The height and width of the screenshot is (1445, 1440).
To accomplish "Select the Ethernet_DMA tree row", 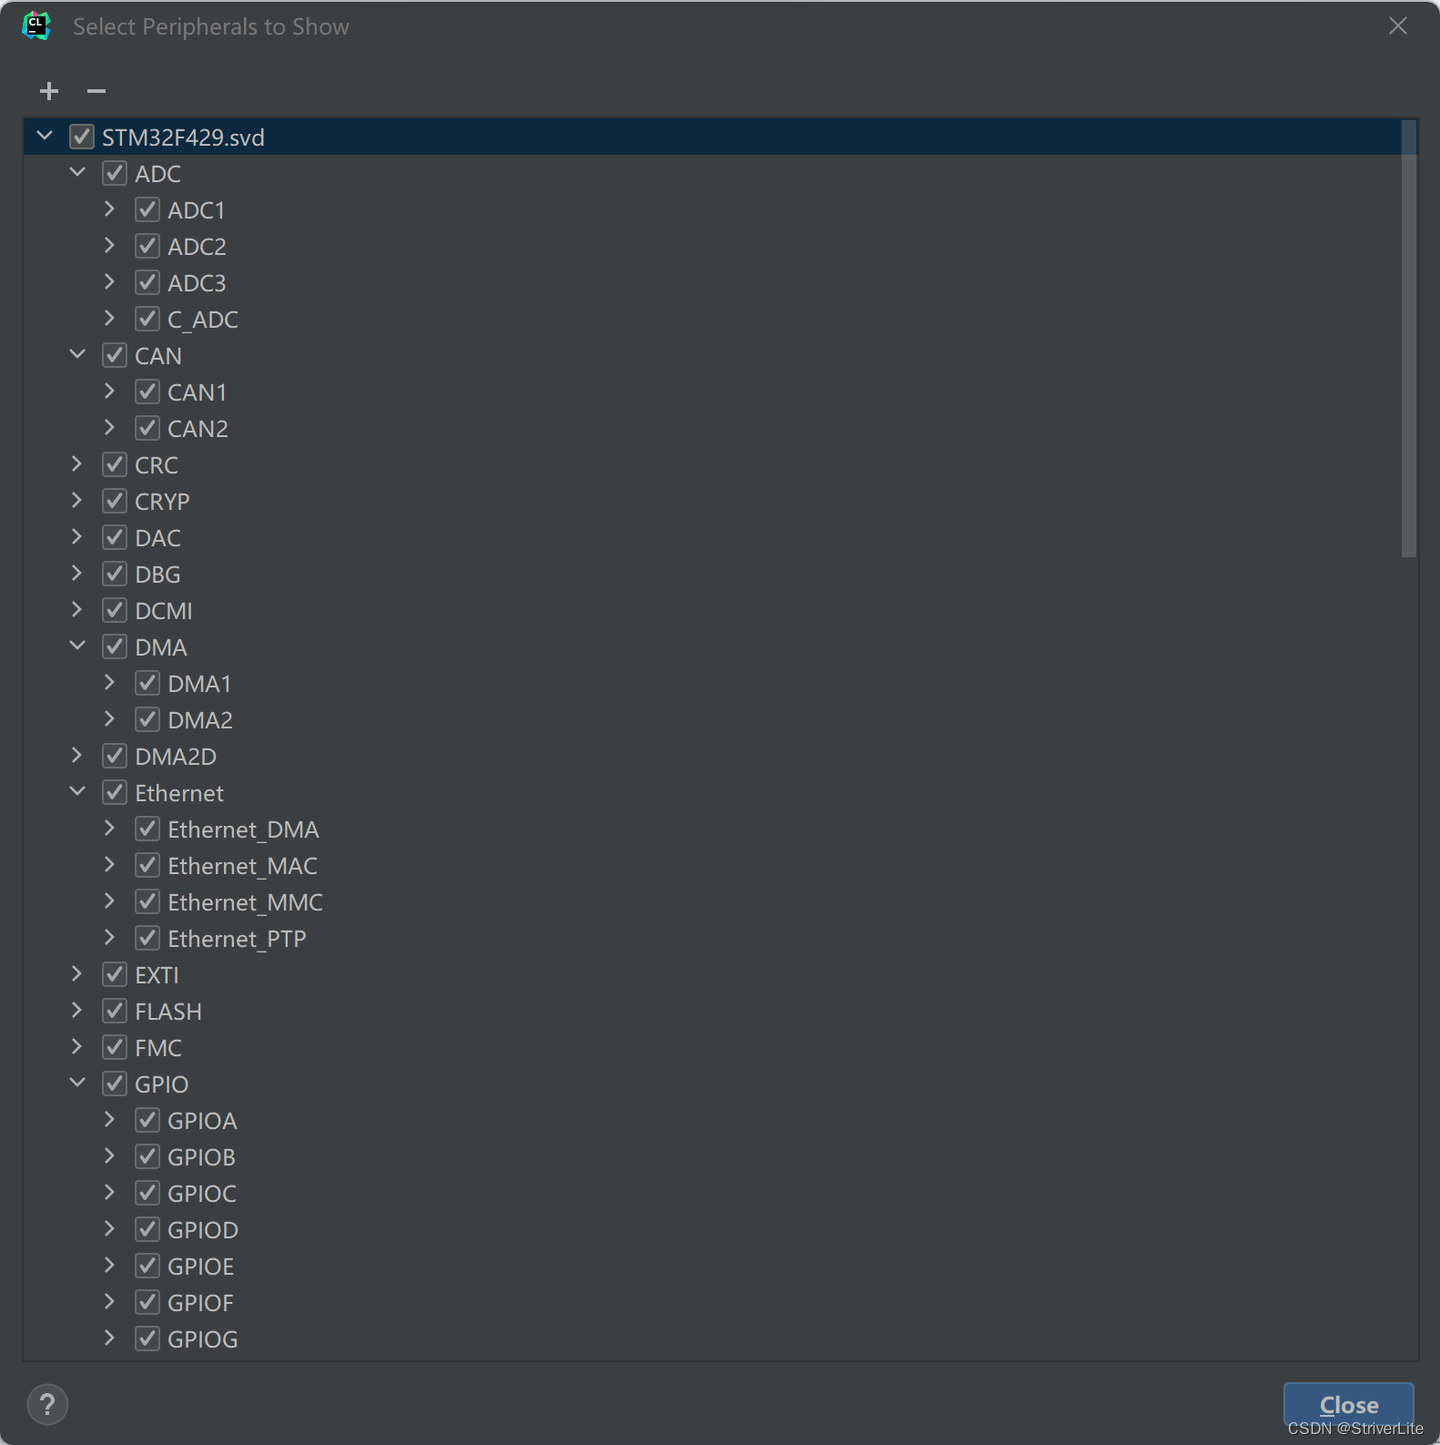I will [712, 829].
